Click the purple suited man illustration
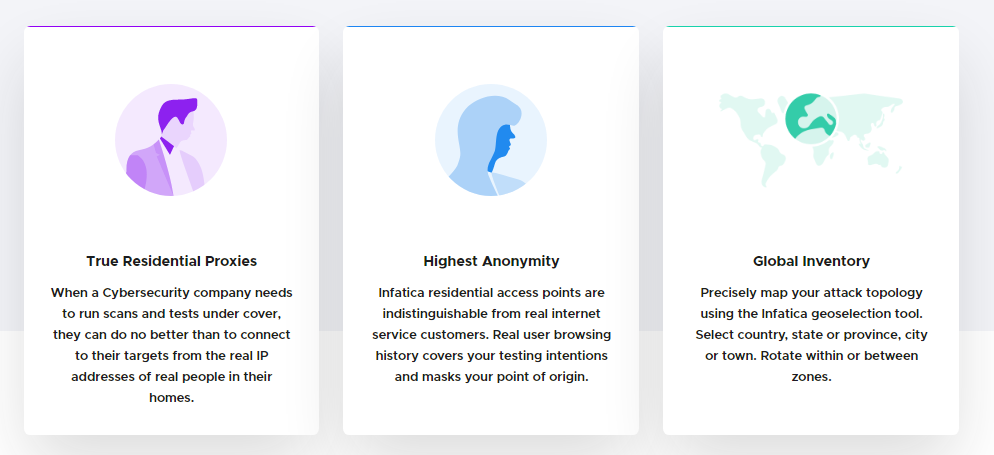The height and width of the screenshot is (455, 994). pyautogui.click(x=171, y=140)
